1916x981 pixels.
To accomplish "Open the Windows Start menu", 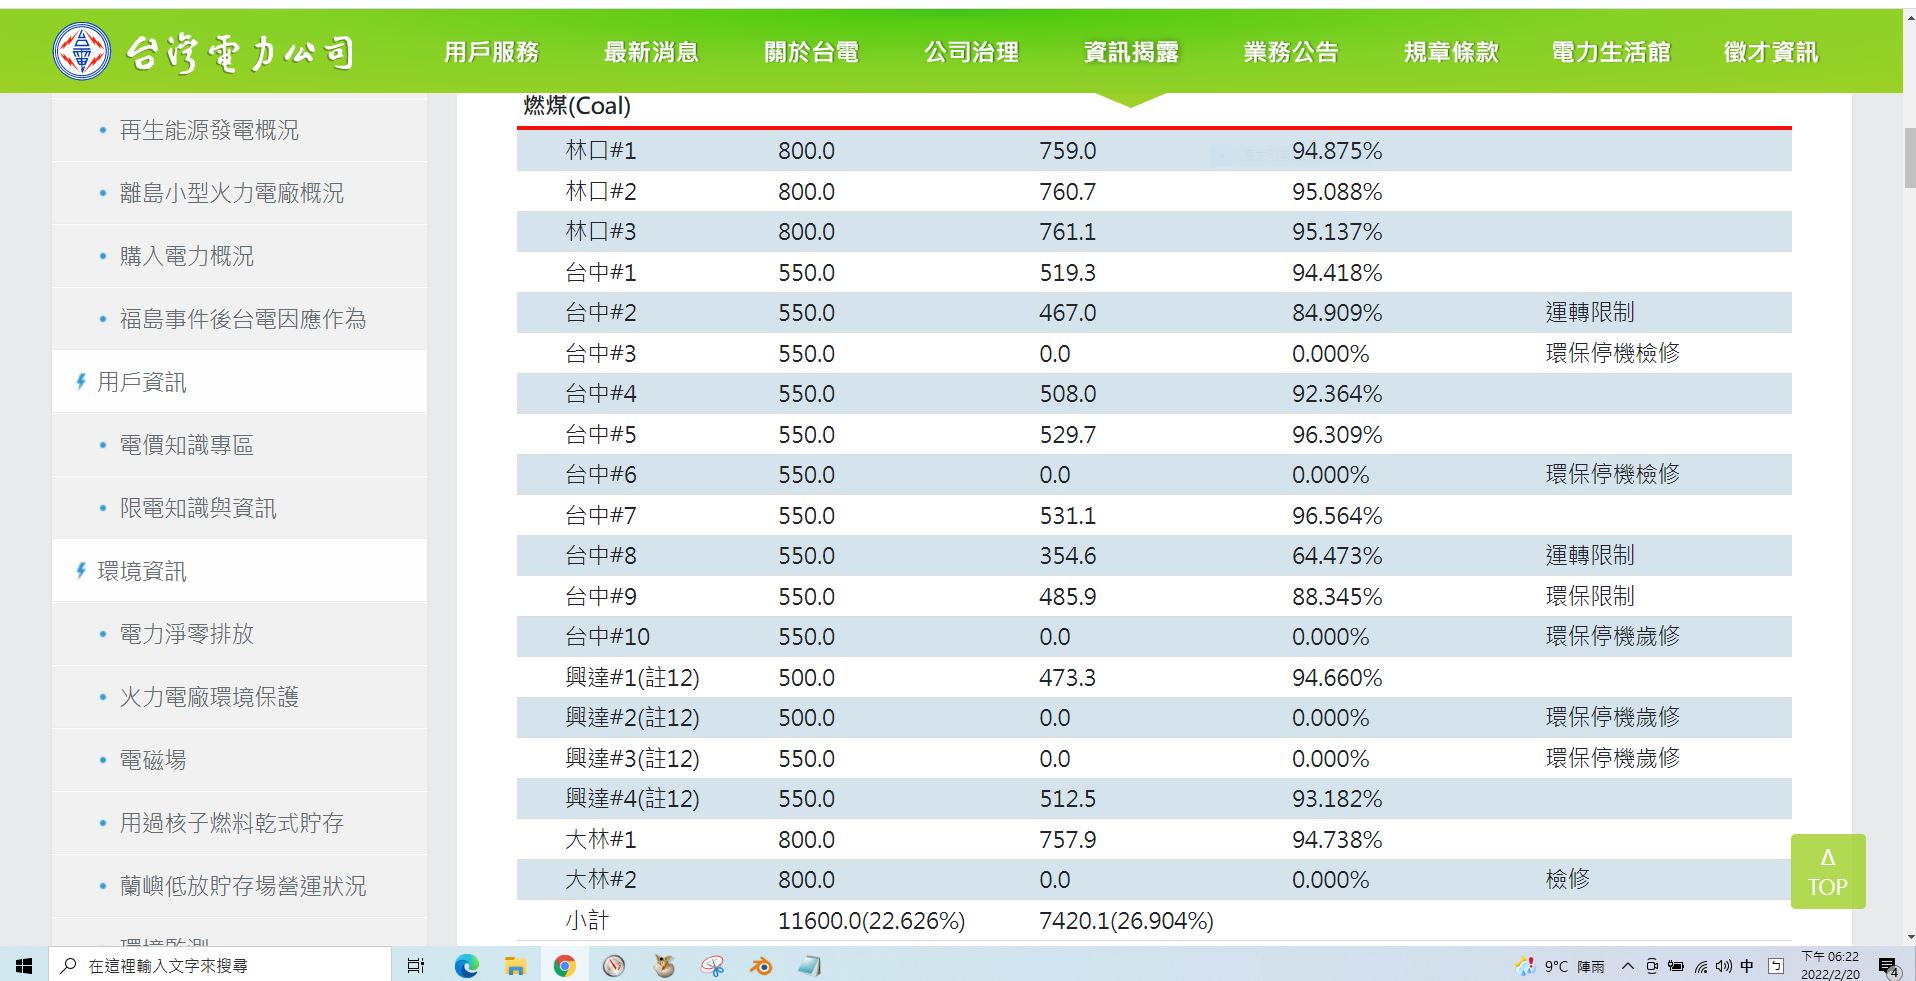I will pos(24,965).
